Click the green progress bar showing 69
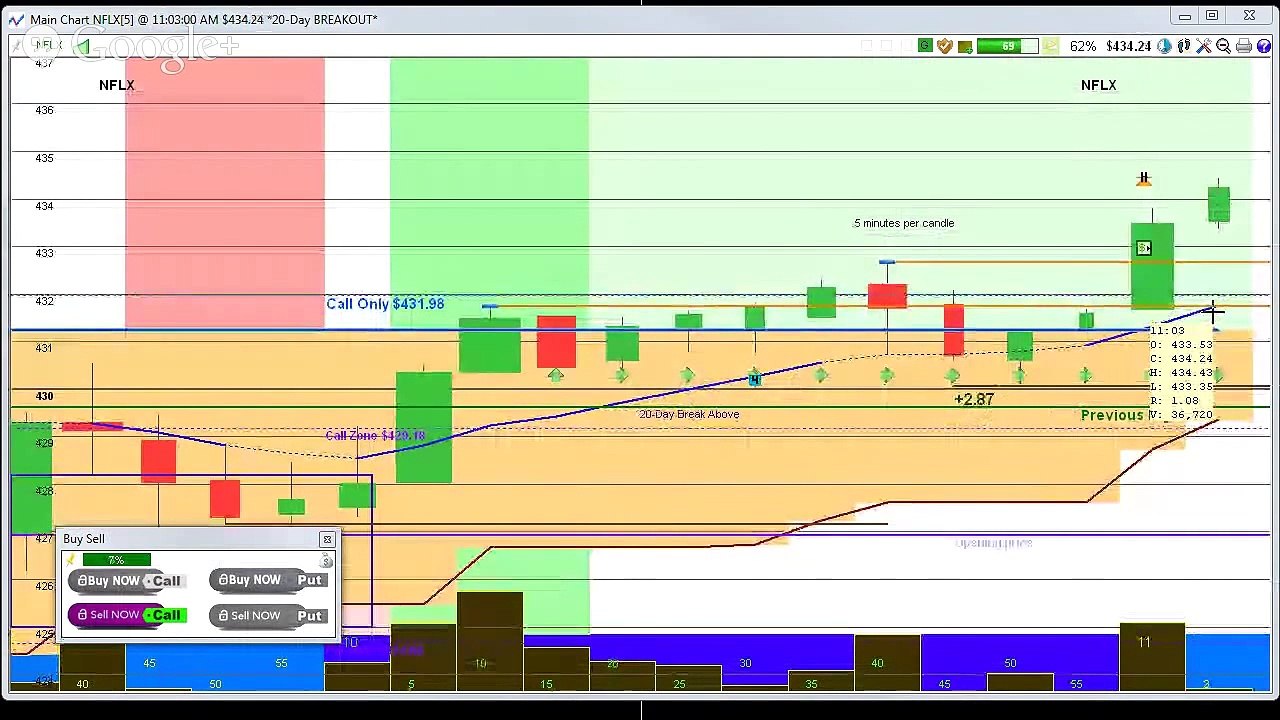Screen dimensions: 1280x720 (1008, 46)
